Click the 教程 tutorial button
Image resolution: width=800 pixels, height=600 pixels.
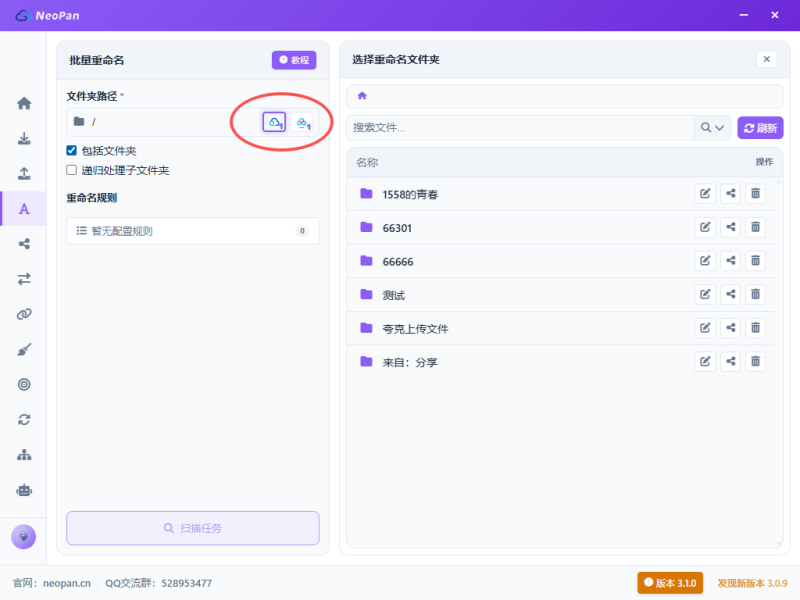tap(294, 60)
